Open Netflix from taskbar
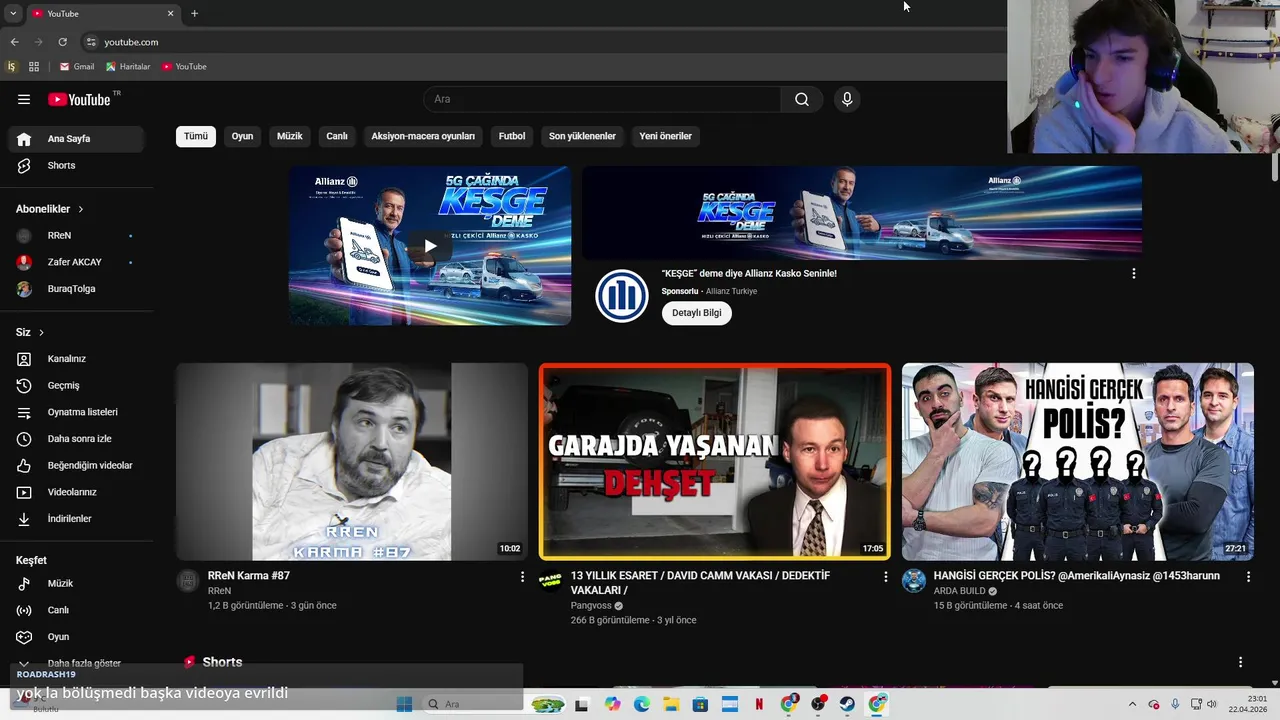This screenshot has height=720, width=1280. [x=758, y=704]
